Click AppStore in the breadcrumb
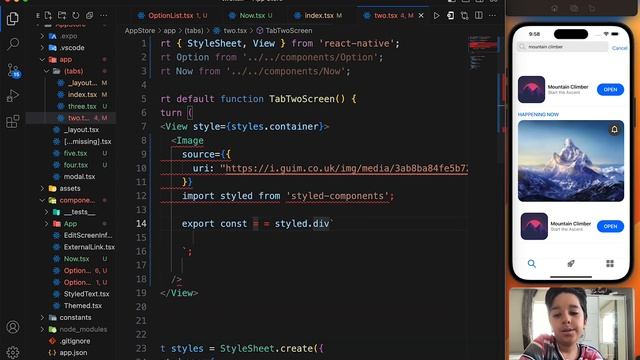 140,31
